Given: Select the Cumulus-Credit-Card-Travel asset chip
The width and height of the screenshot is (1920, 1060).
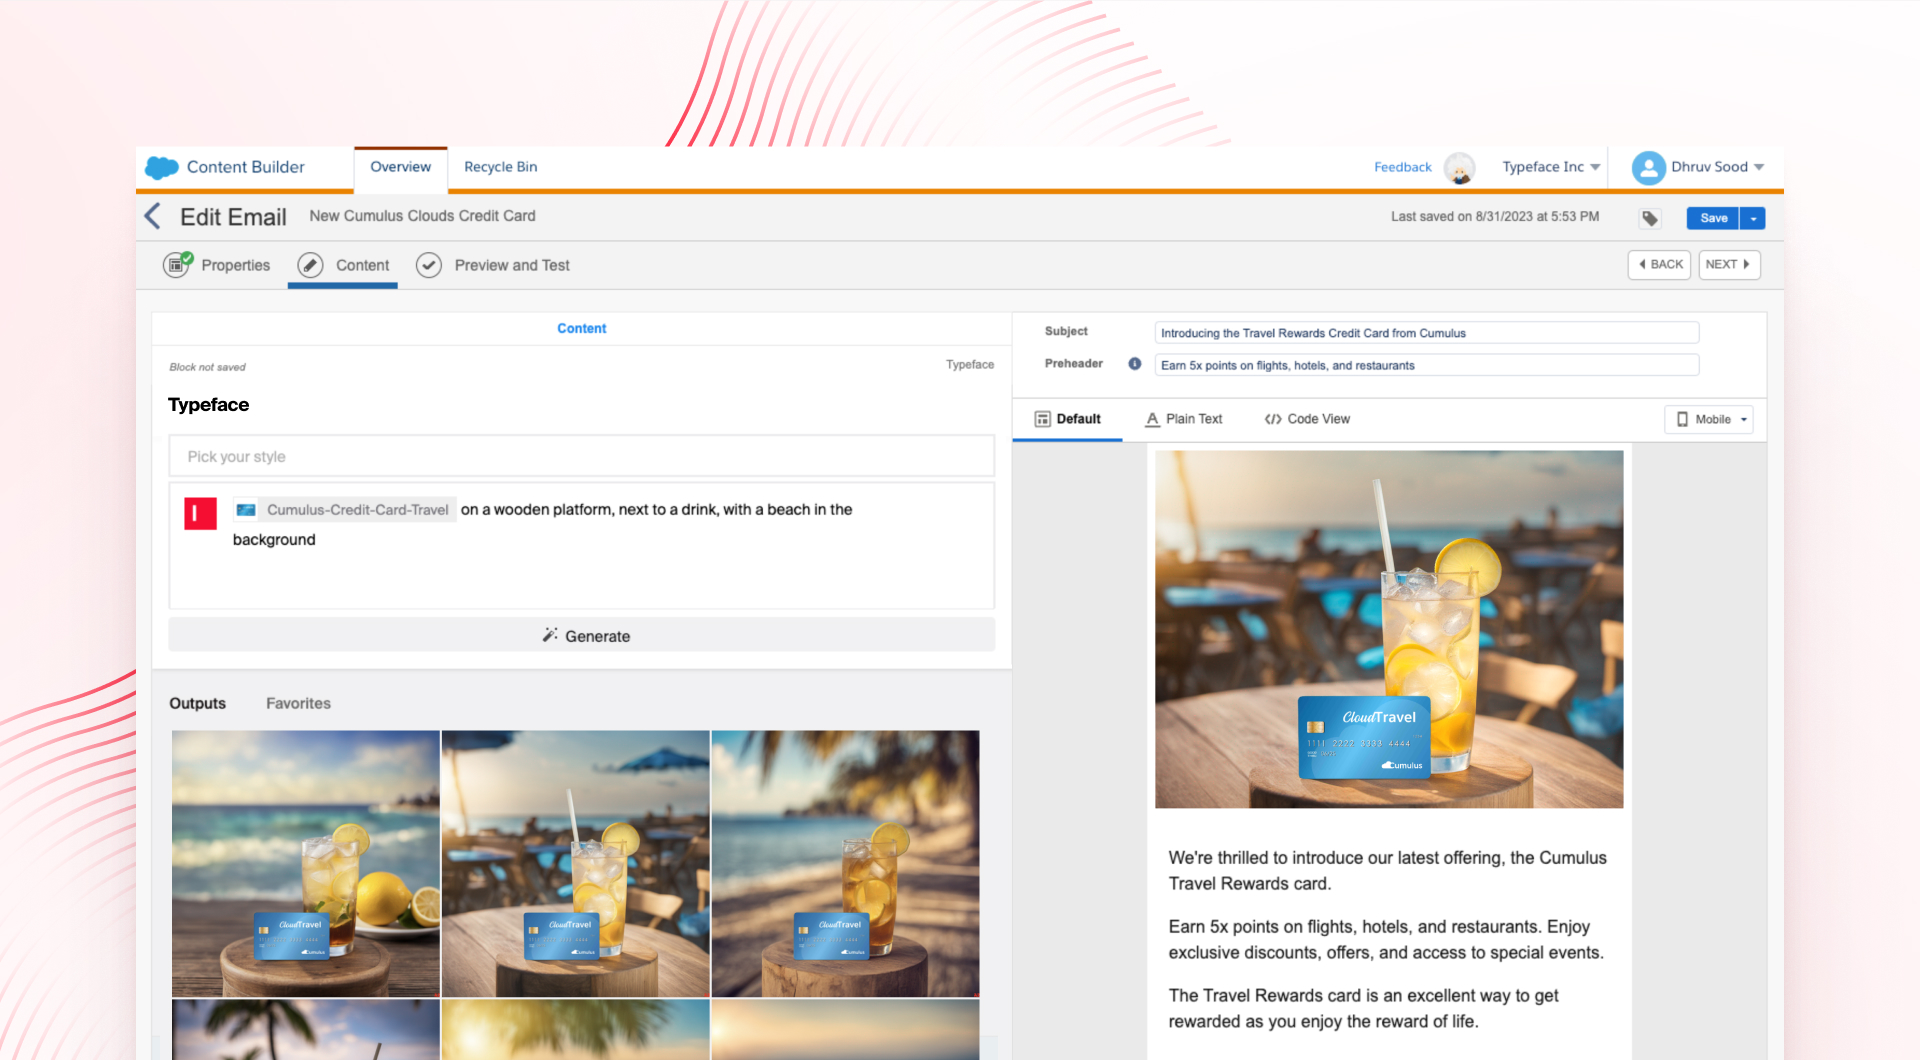Looking at the screenshot, I should 344,510.
